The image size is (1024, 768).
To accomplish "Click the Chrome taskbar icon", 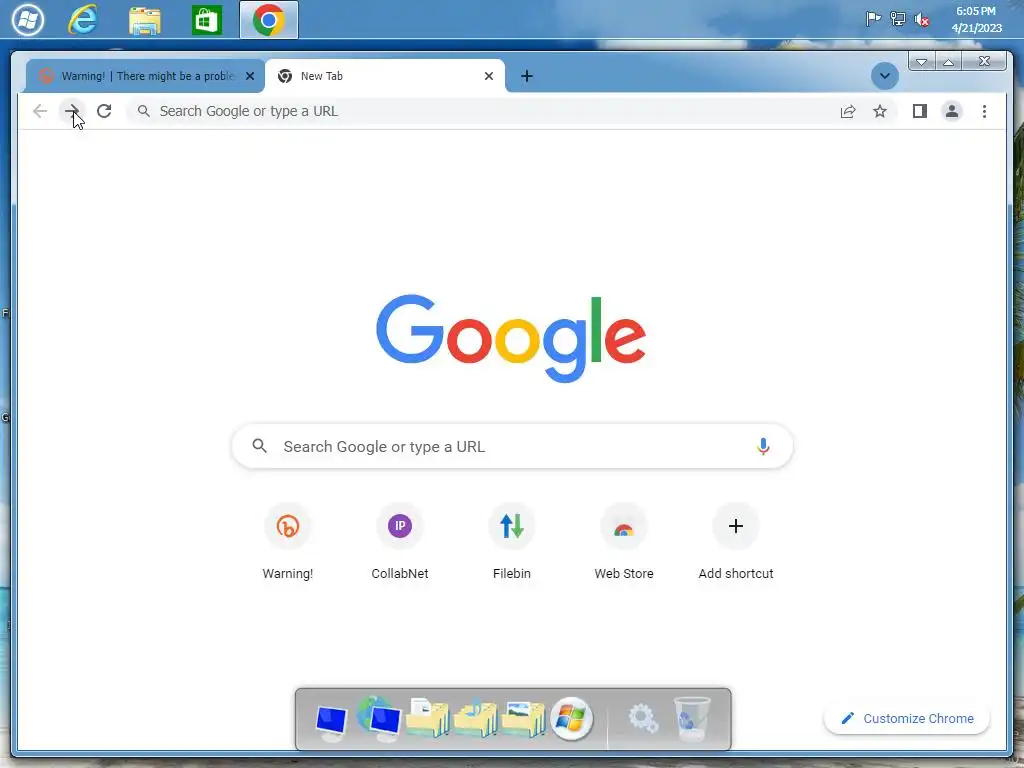I will [x=268, y=20].
